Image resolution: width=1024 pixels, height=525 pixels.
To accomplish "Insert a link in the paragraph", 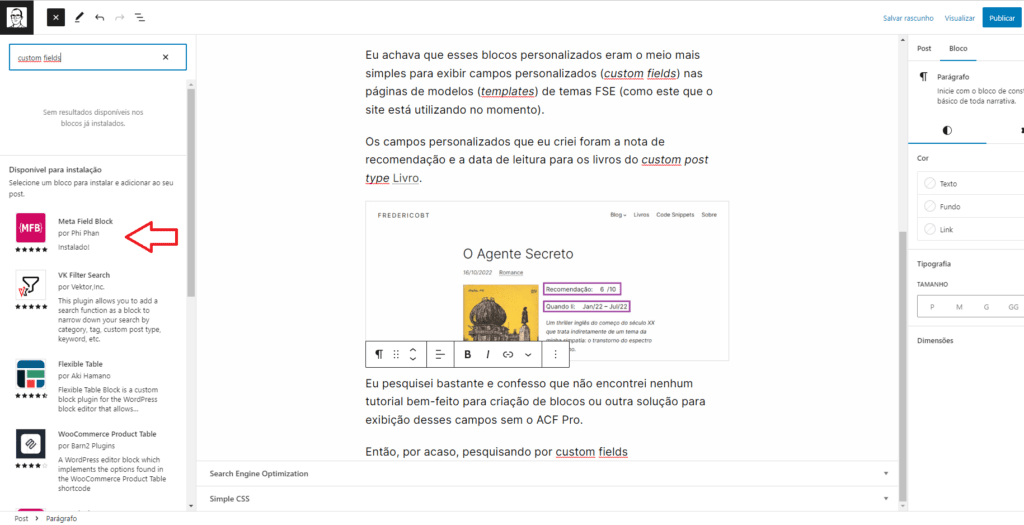I will 508,355.
